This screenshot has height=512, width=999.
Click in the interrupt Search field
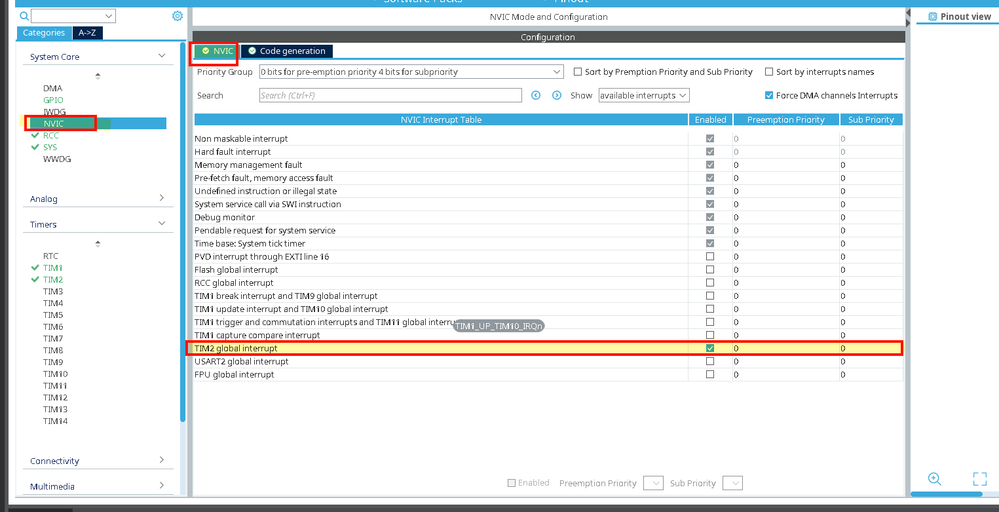pos(391,96)
